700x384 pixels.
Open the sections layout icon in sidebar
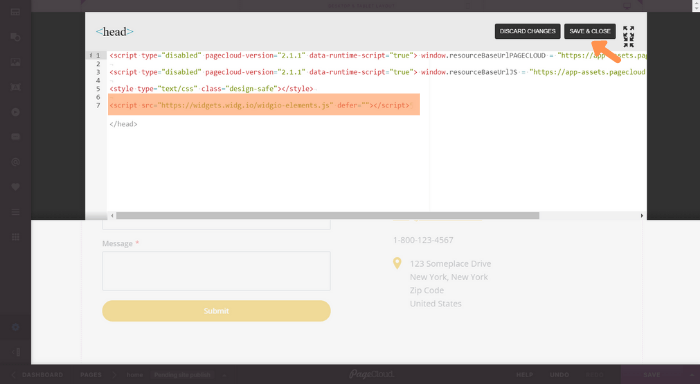[x=15, y=12]
